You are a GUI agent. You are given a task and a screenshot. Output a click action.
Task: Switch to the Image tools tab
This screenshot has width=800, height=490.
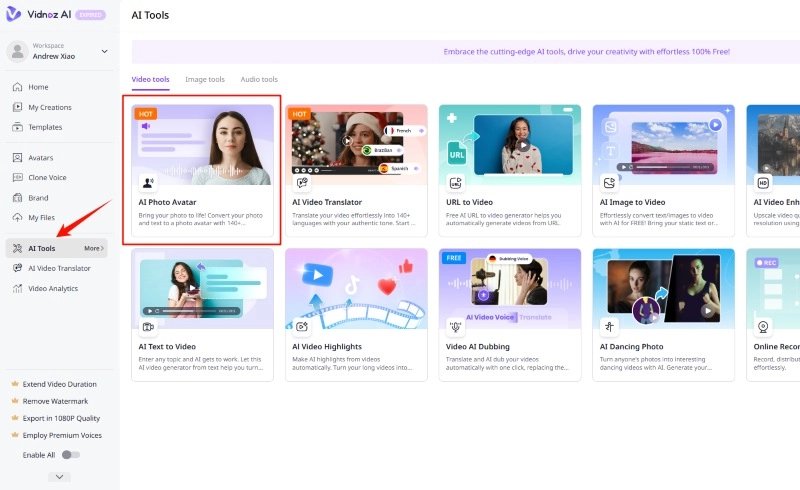[x=205, y=79]
